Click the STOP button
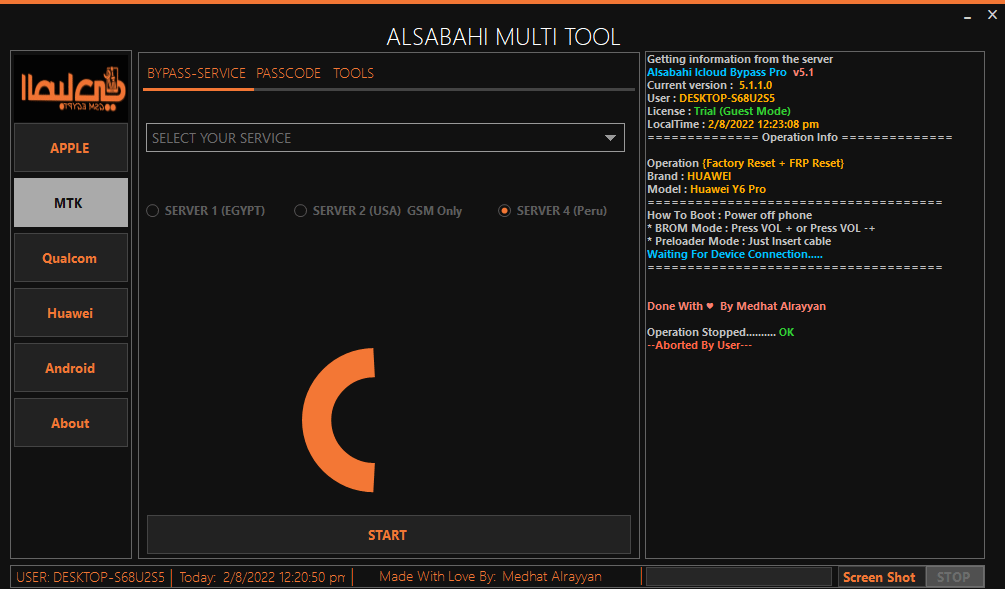 [x=954, y=576]
